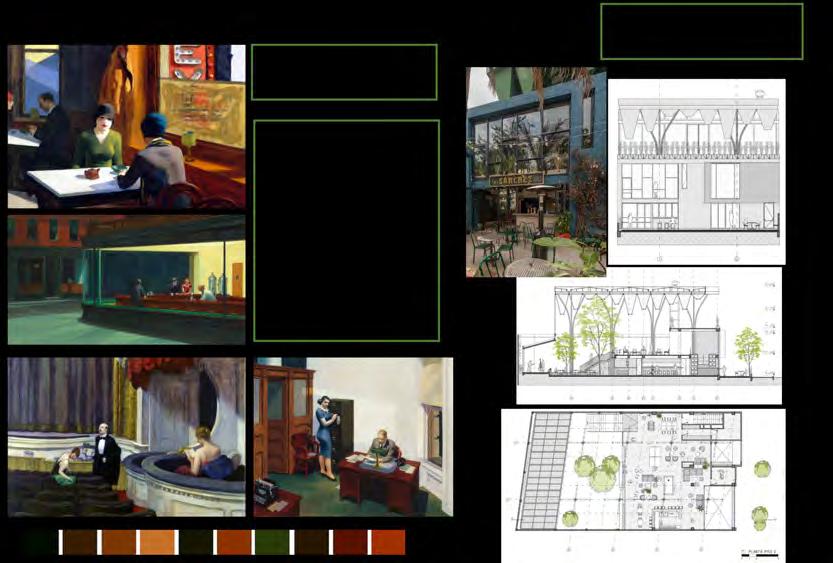Select the large green-outlined box beside the Nighthawks painting

(347, 231)
